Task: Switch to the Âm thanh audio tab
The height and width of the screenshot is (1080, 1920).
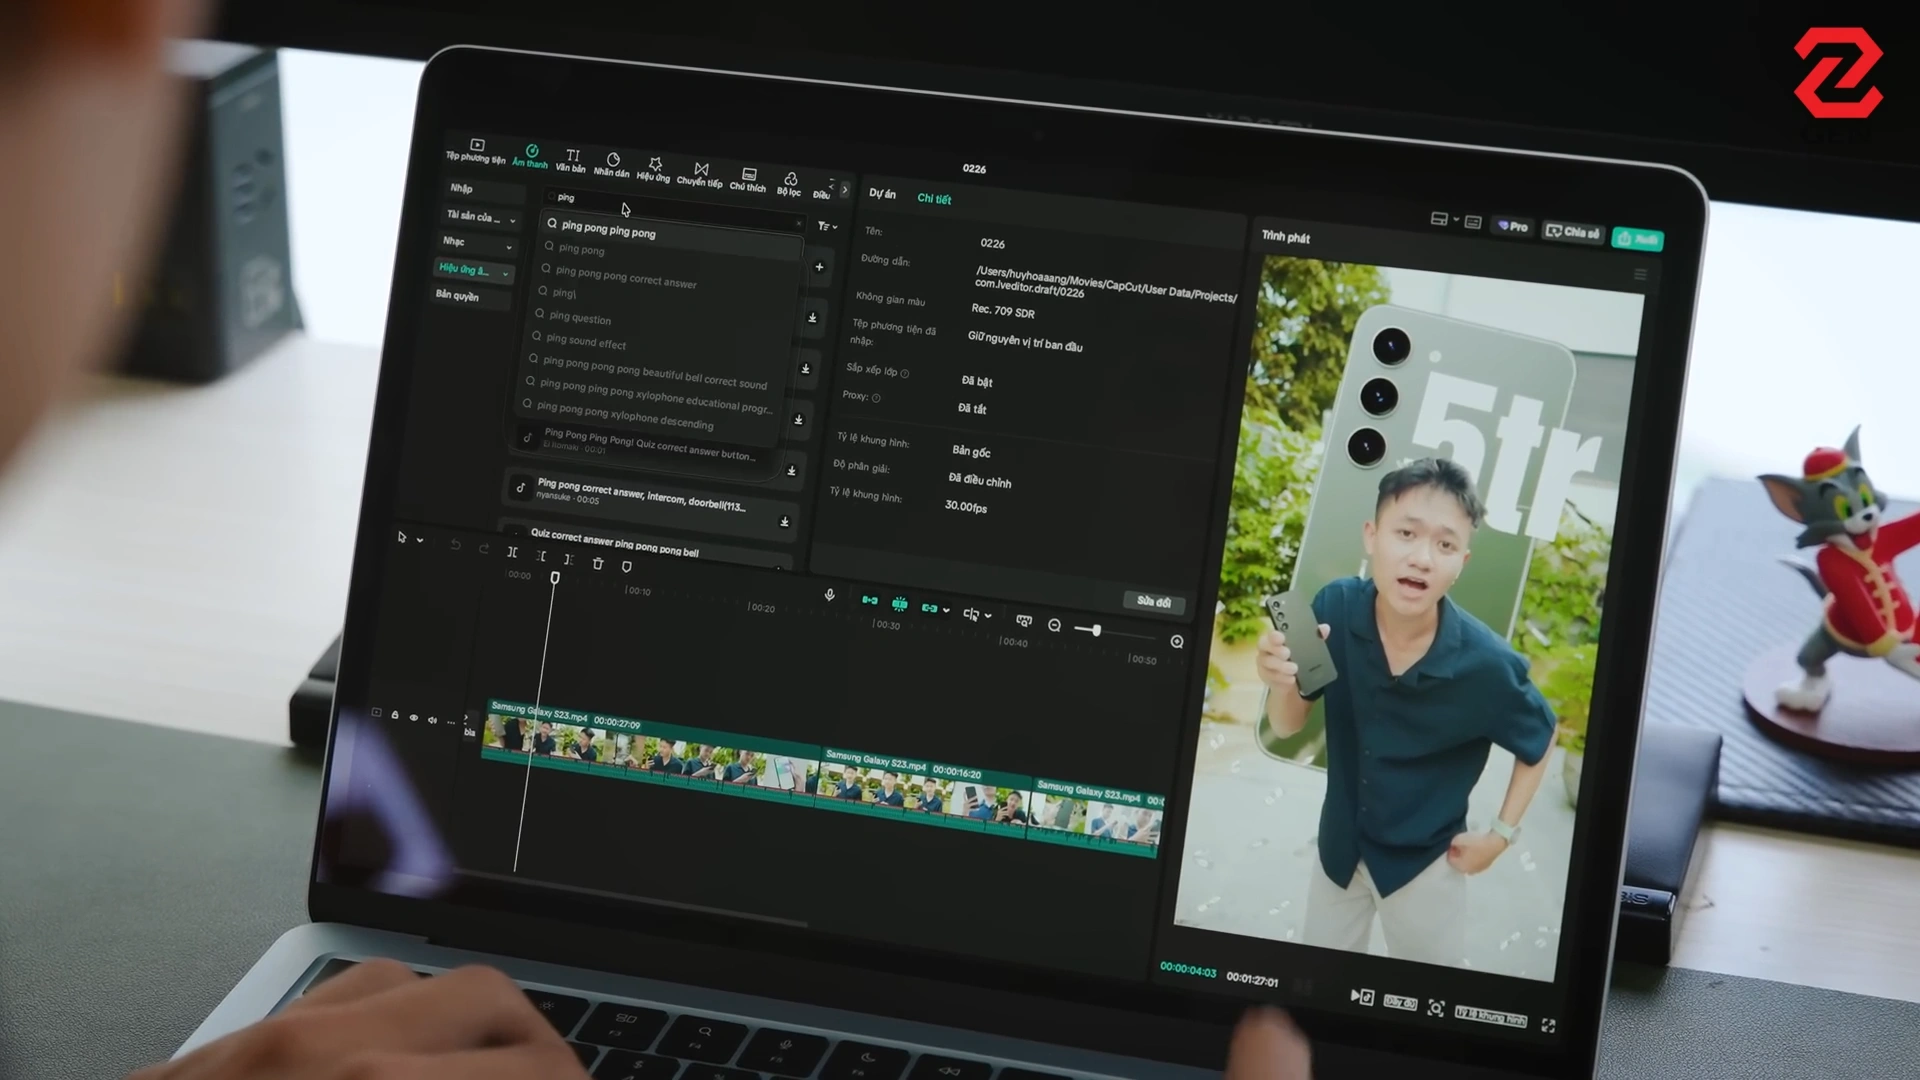Action: (531, 156)
